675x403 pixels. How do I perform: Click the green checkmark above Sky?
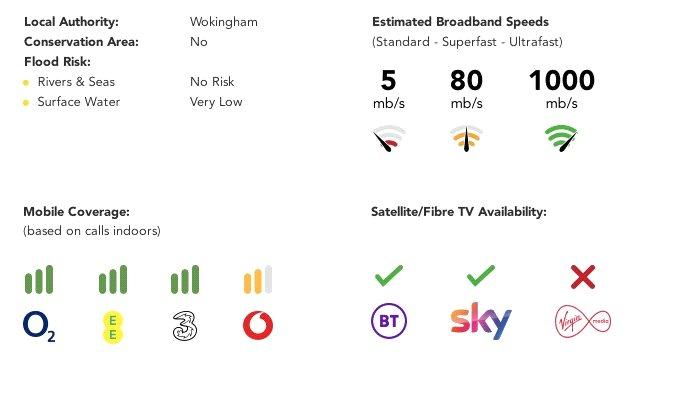click(x=481, y=276)
